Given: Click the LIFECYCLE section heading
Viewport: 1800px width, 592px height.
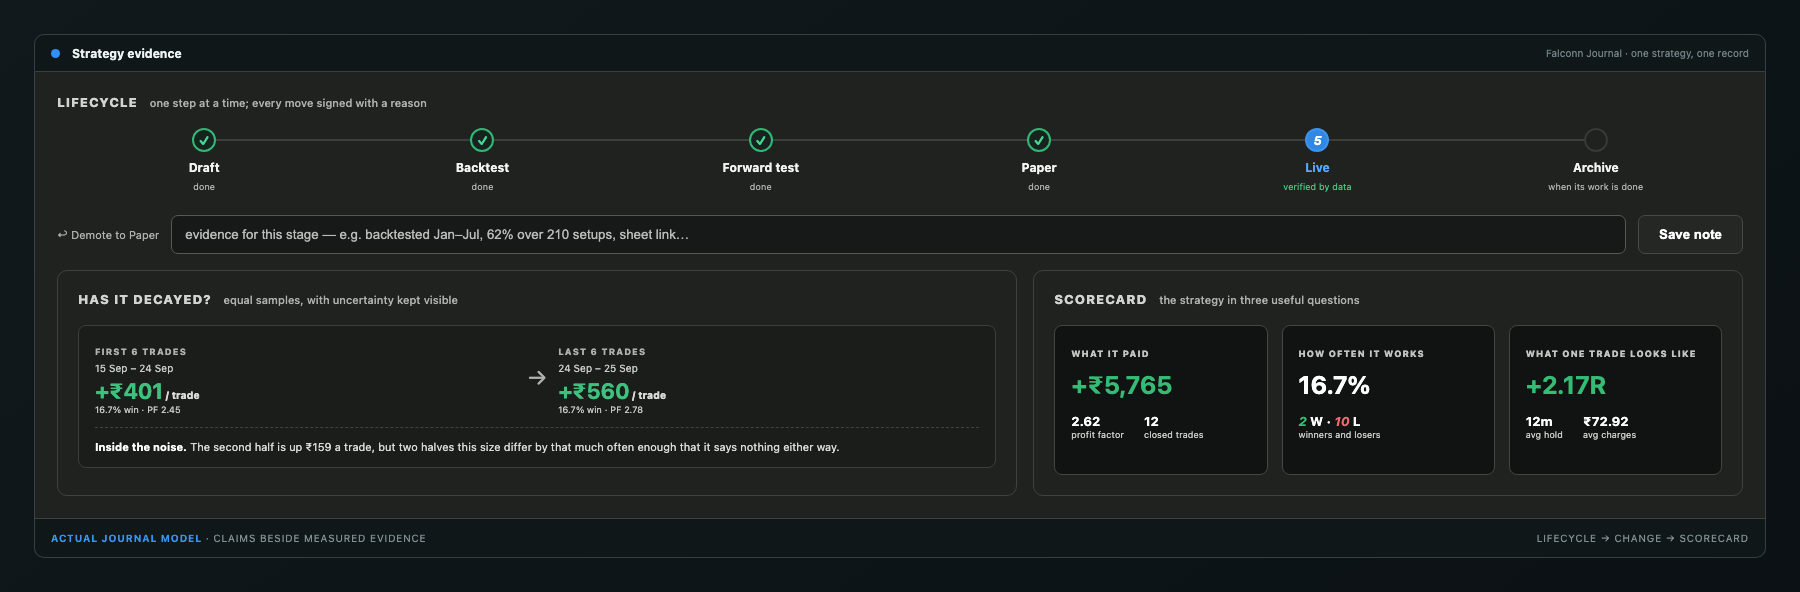Looking at the screenshot, I should (x=97, y=103).
